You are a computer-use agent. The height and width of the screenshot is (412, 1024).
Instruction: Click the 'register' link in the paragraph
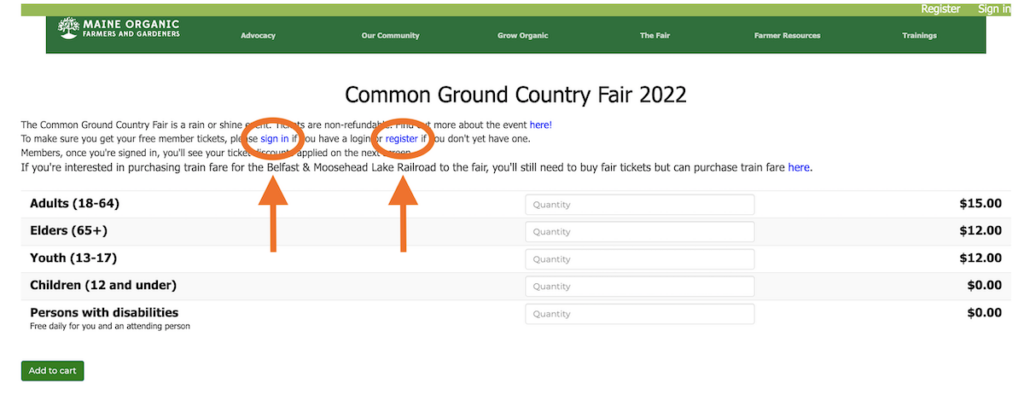click(402, 139)
